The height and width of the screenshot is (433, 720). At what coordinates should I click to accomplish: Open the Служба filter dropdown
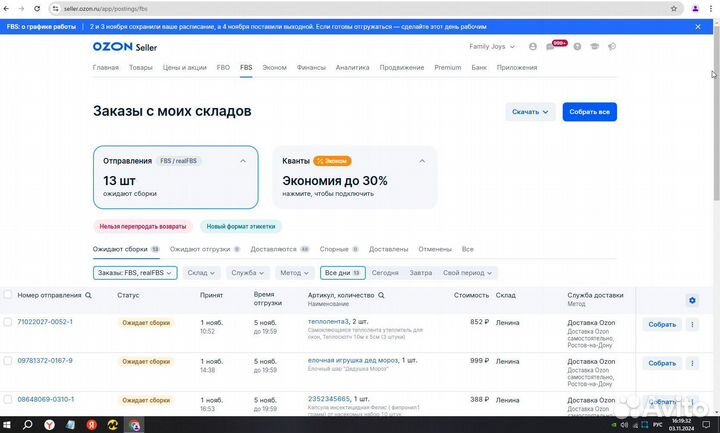coord(248,273)
